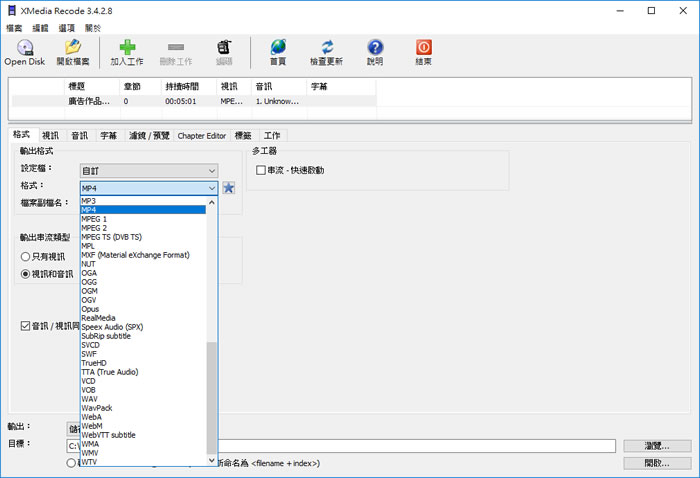The image size is (700, 478).
Task: Switch to the 工作 tab
Action: [x=272, y=136]
